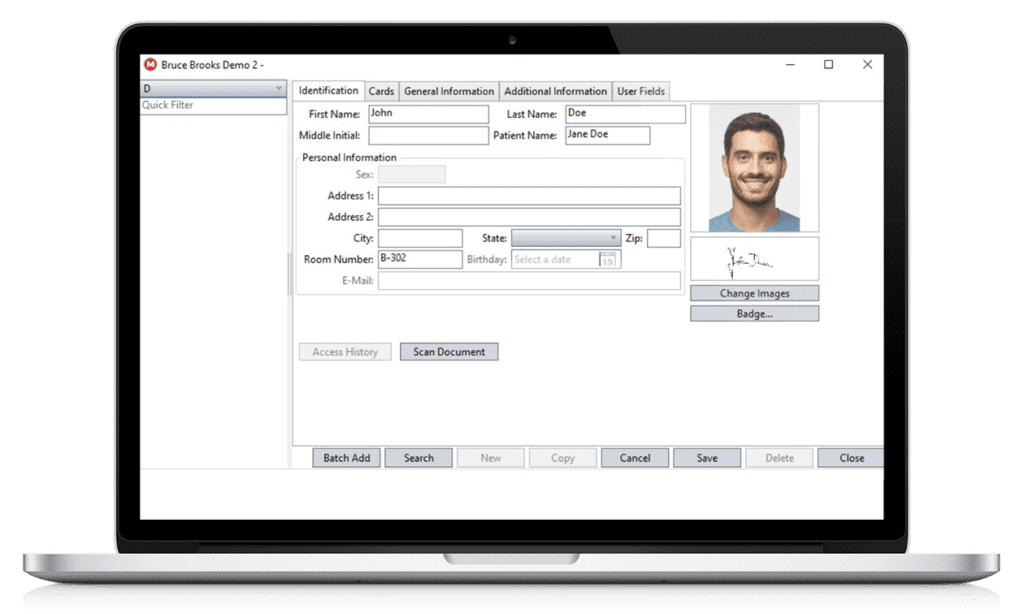The height and width of the screenshot is (614, 1024).
Task: Open the 'D' list dropdown at top left
Action: tap(278, 88)
